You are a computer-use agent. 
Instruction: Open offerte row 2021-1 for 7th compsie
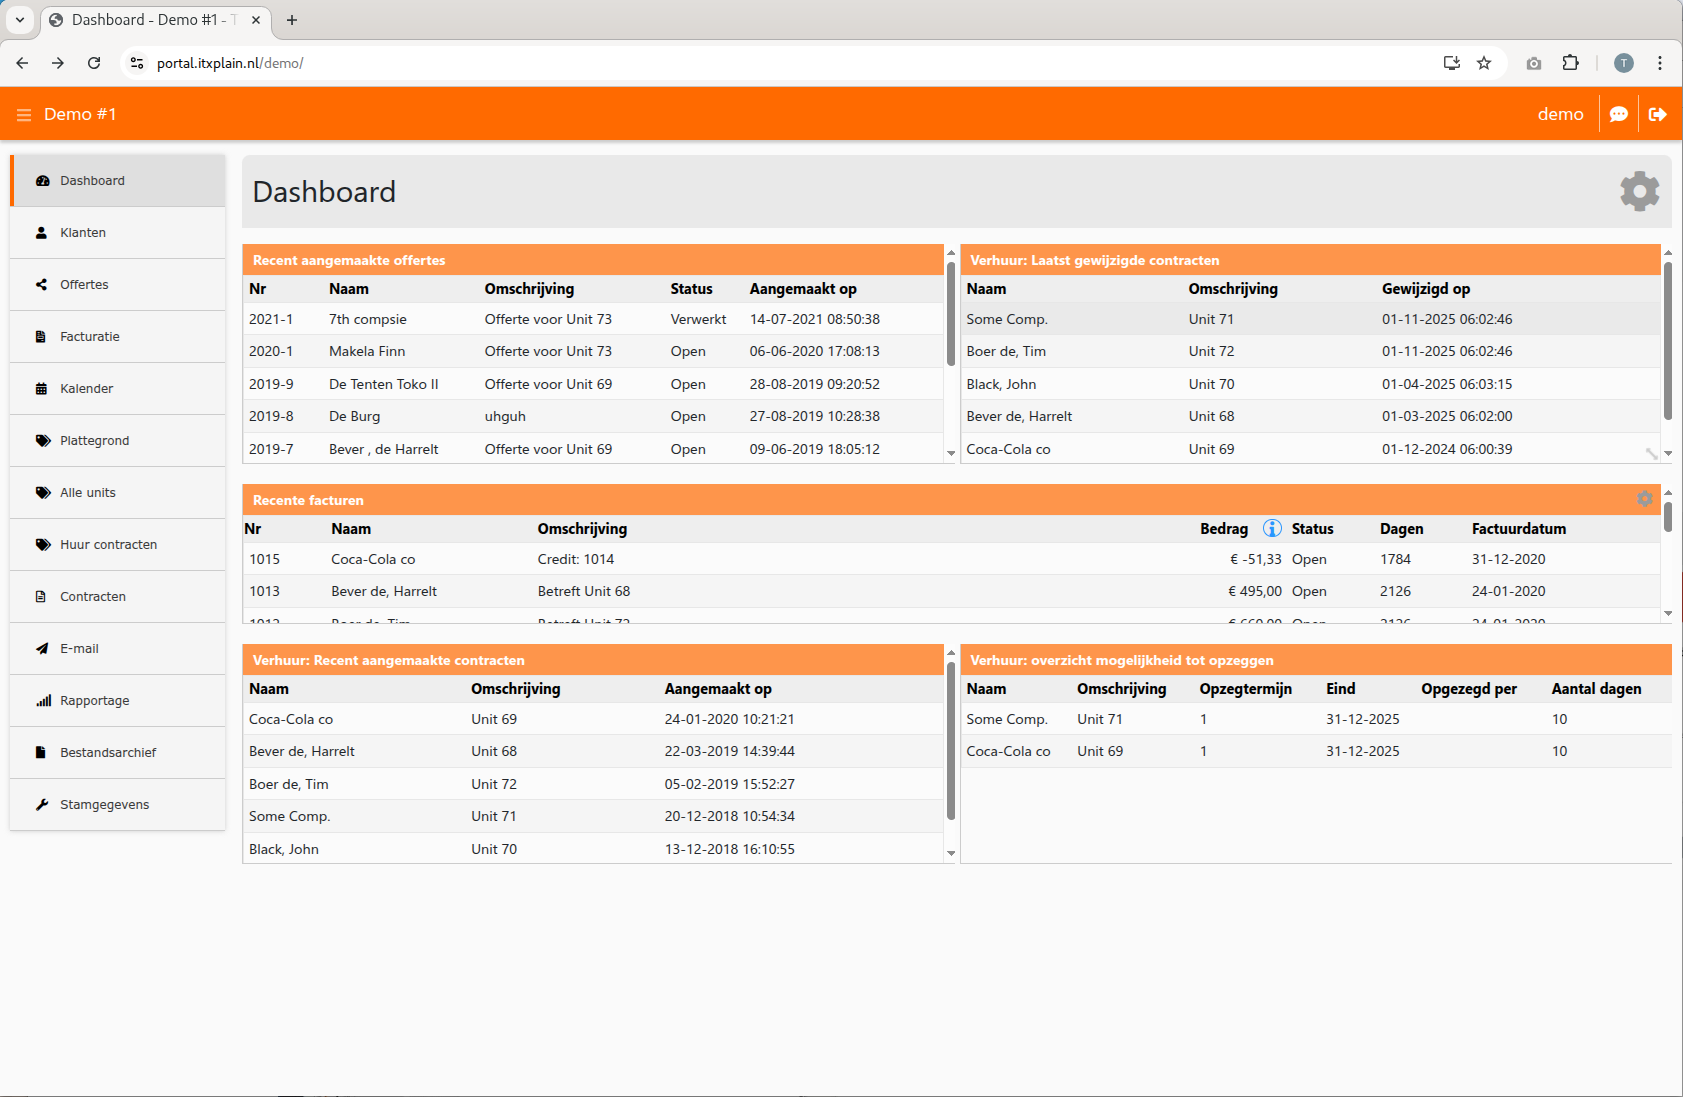367,320
